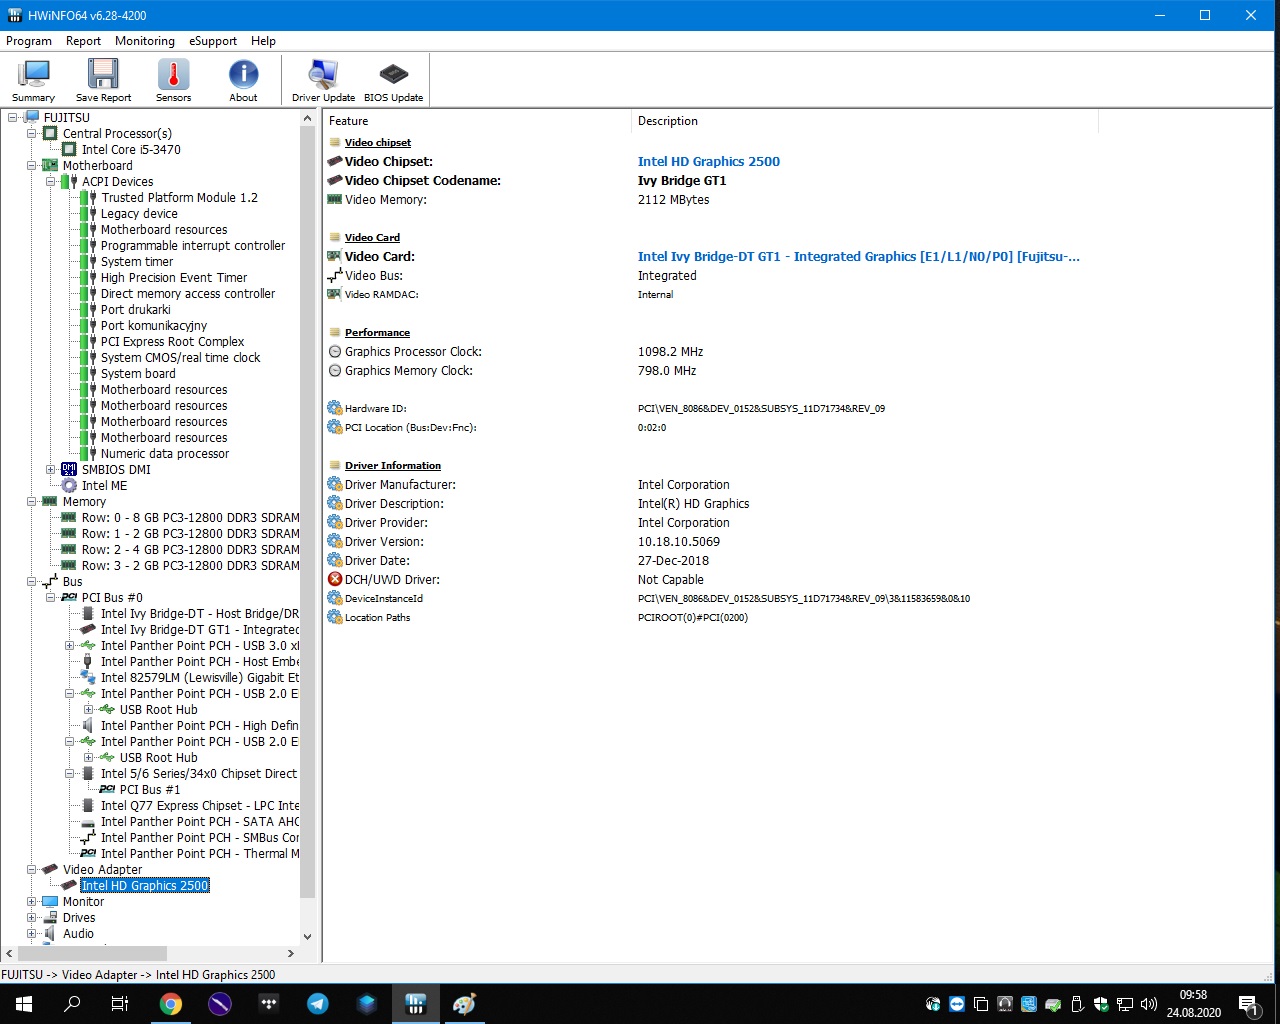Click the Intel HD Graphics 2500 link
The image size is (1280, 1024).
point(709,161)
